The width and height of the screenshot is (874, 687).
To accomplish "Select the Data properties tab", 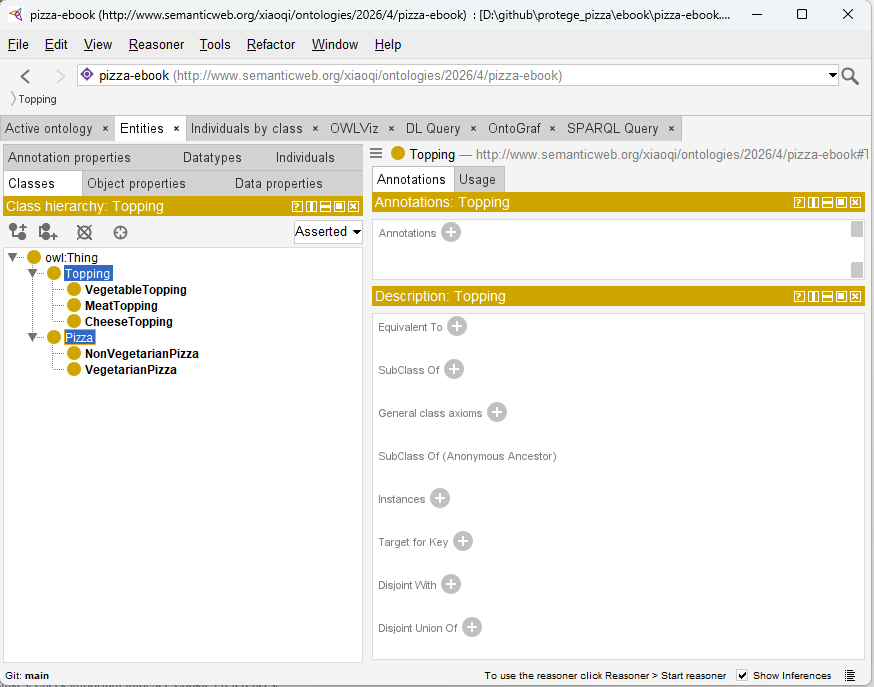I will pyautogui.click(x=279, y=183).
